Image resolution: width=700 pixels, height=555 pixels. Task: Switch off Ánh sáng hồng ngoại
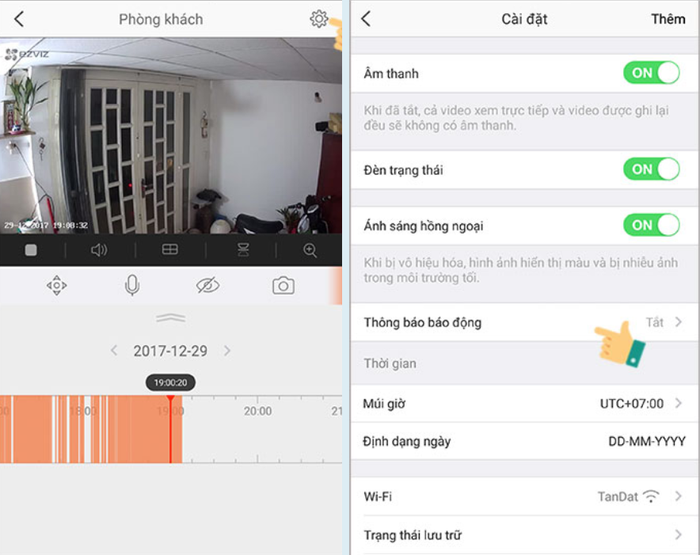point(651,225)
